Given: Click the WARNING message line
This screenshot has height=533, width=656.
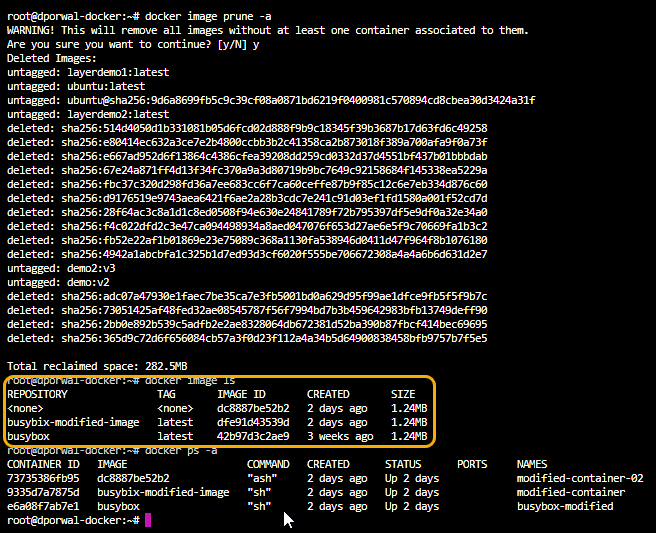Looking at the screenshot, I should (268, 30).
